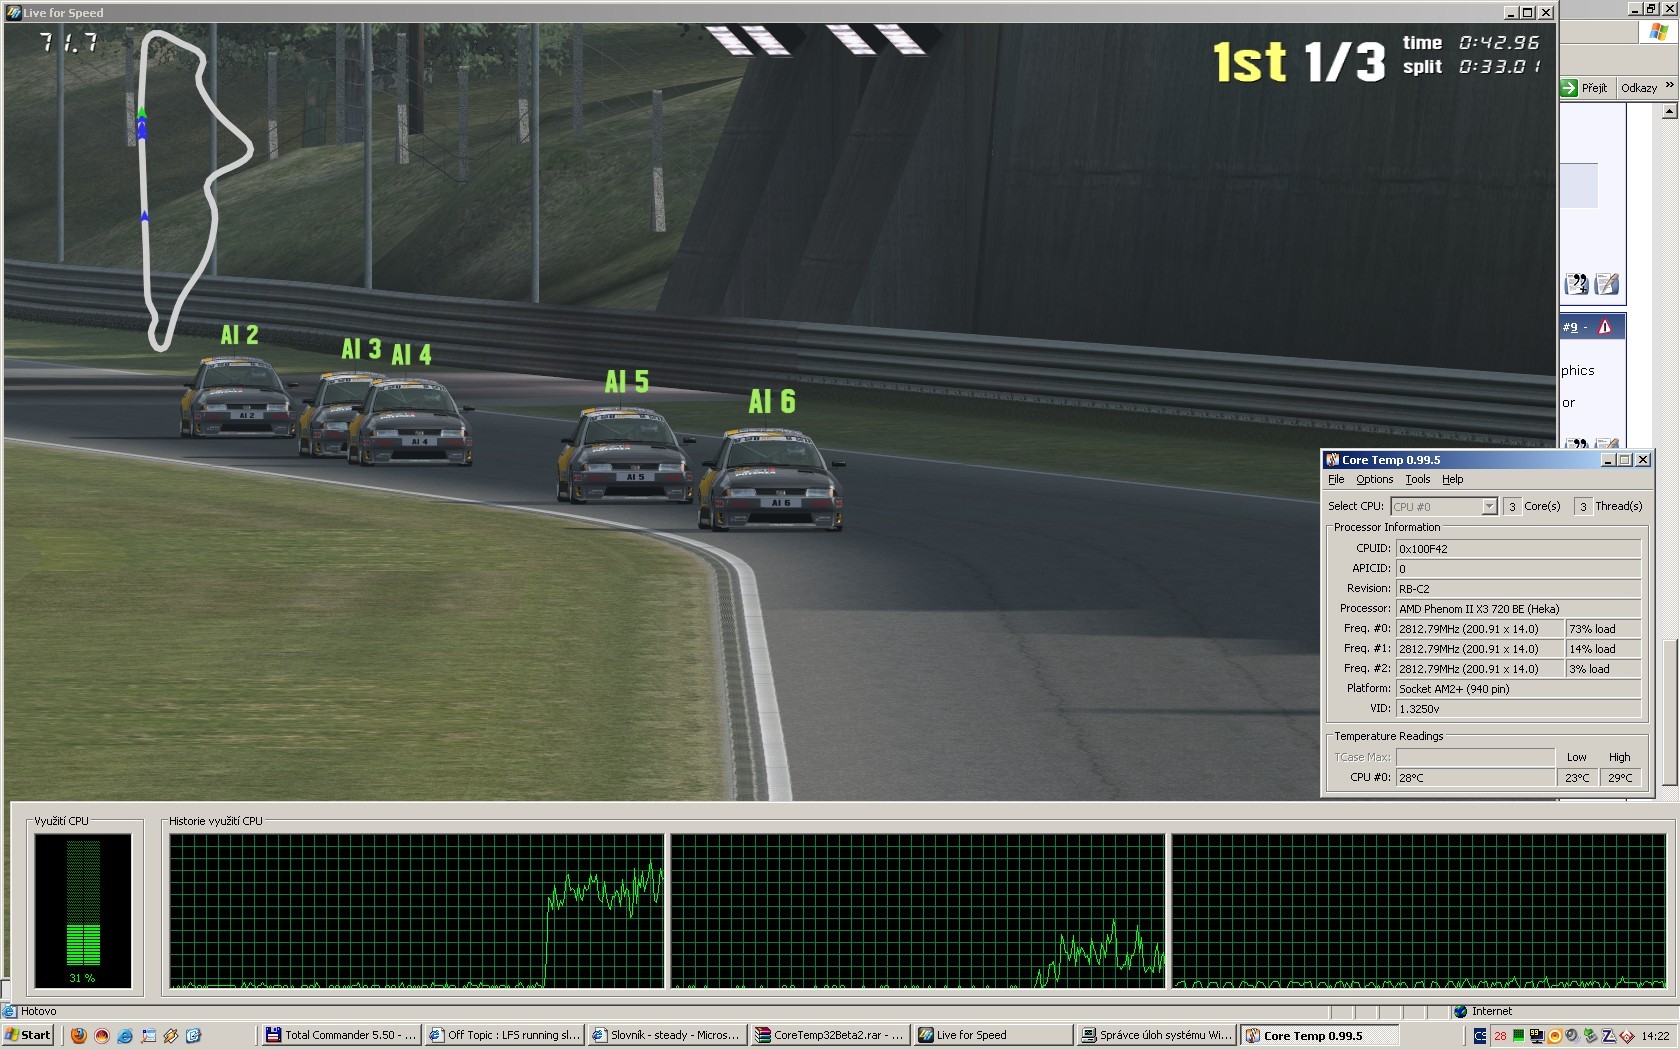1680x1050 pixels.
Task: Click the red diamond tray icon
Action: [1626, 1036]
